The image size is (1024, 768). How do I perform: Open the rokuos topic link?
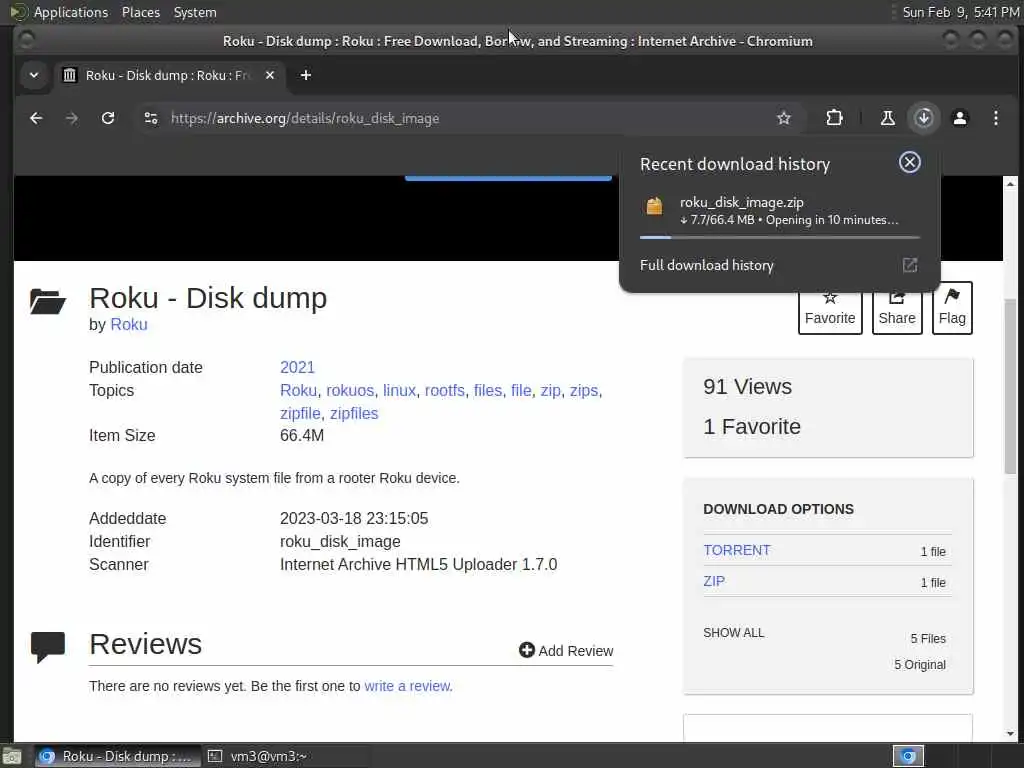tap(349, 391)
